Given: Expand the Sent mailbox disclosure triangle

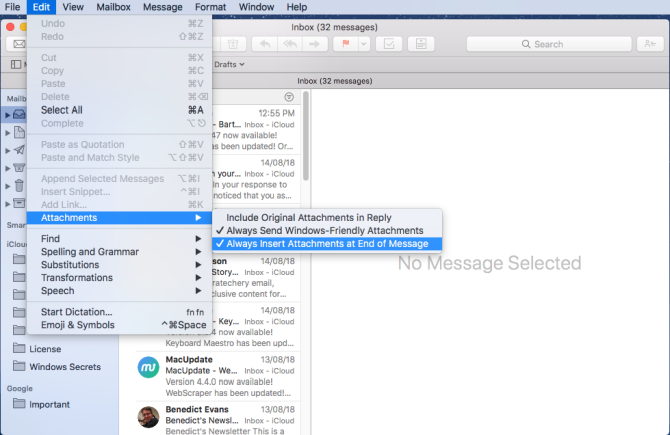Looking at the screenshot, I should tap(8, 151).
